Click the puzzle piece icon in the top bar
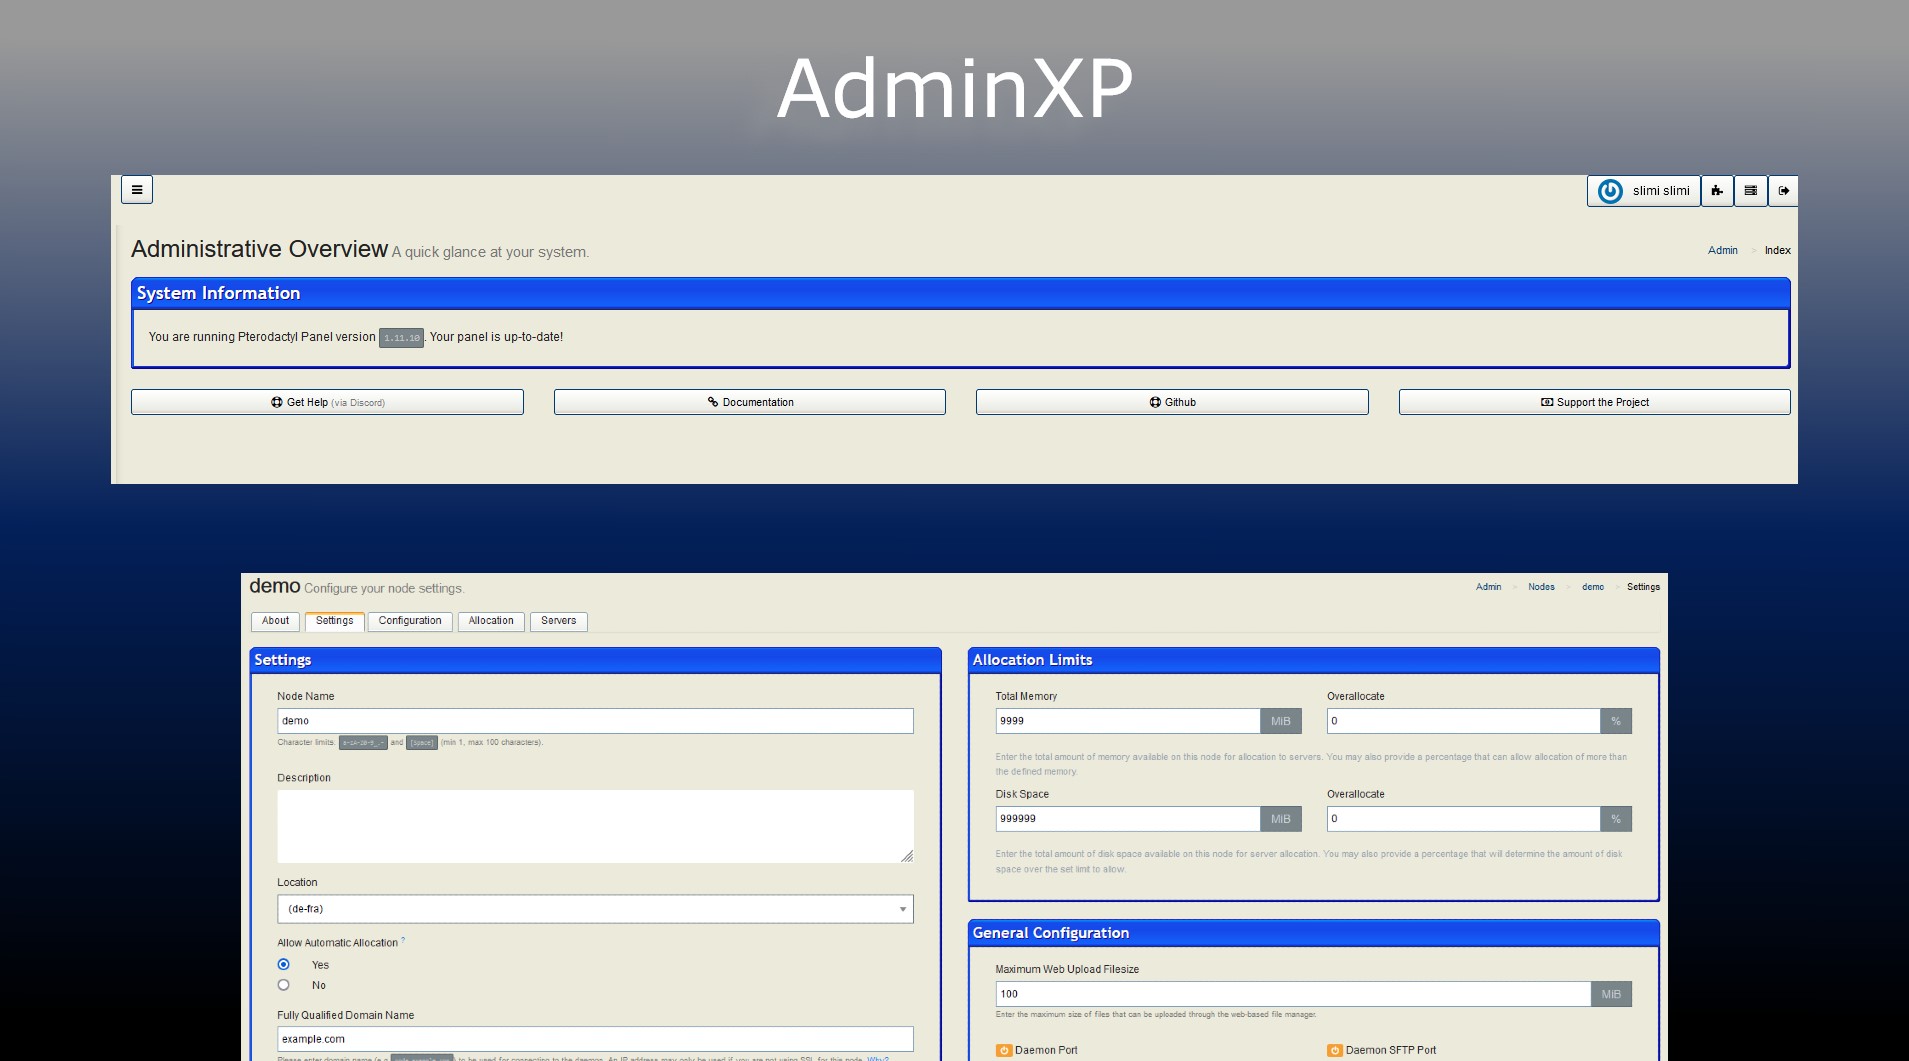Screen dimensions: 1909x1061 (1716, 190)
